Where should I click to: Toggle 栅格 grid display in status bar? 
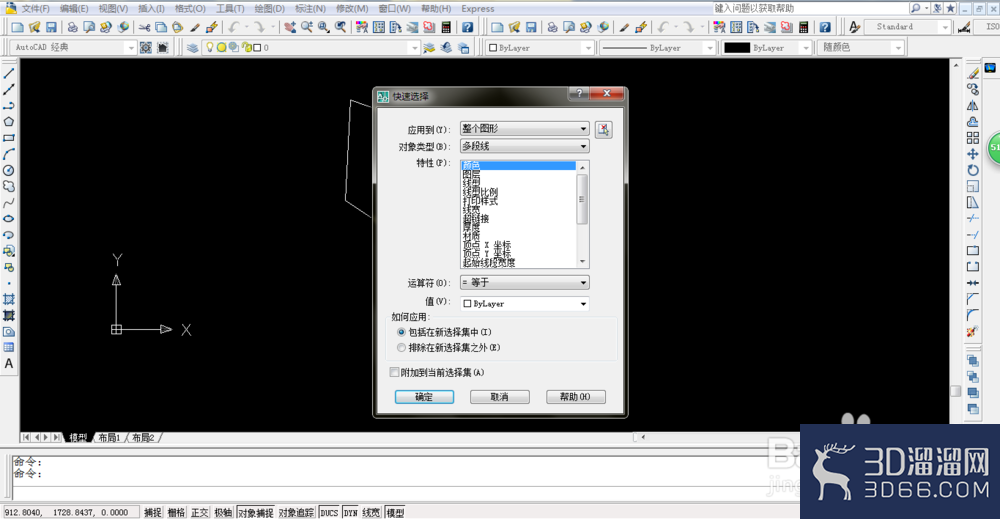coord(177,512)
